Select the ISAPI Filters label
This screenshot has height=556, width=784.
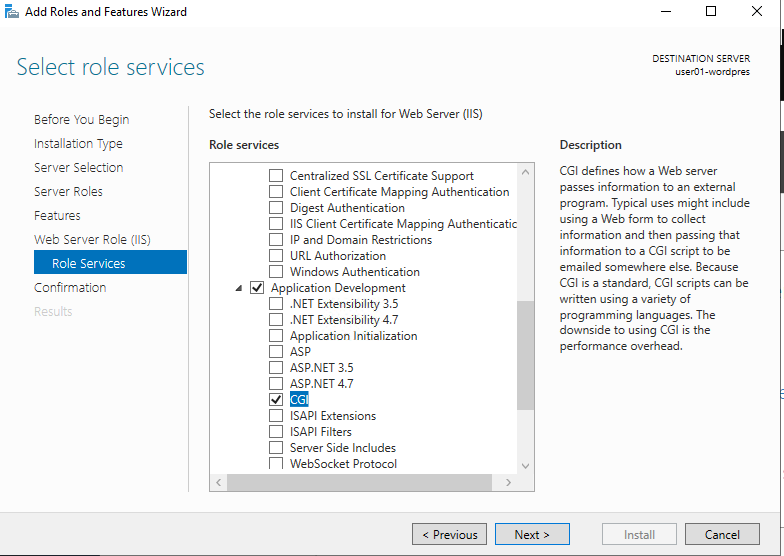(320, 432)
